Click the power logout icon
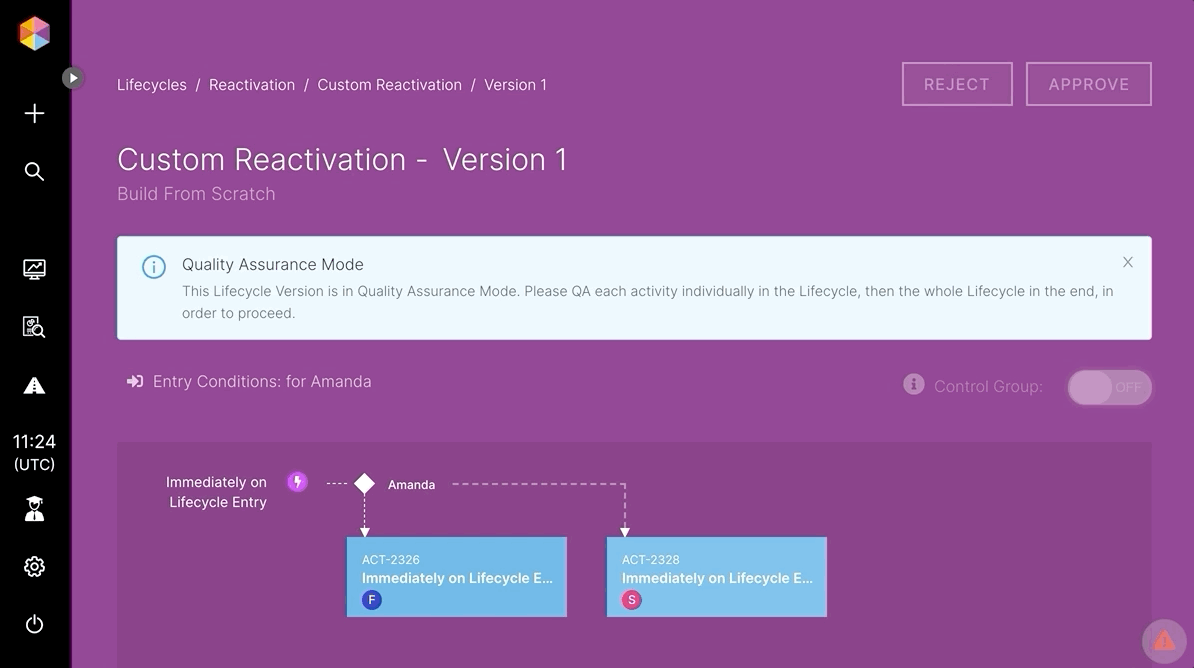Image resolution: width=1194 pixels, height=668 pixels. tap(34, 625)
